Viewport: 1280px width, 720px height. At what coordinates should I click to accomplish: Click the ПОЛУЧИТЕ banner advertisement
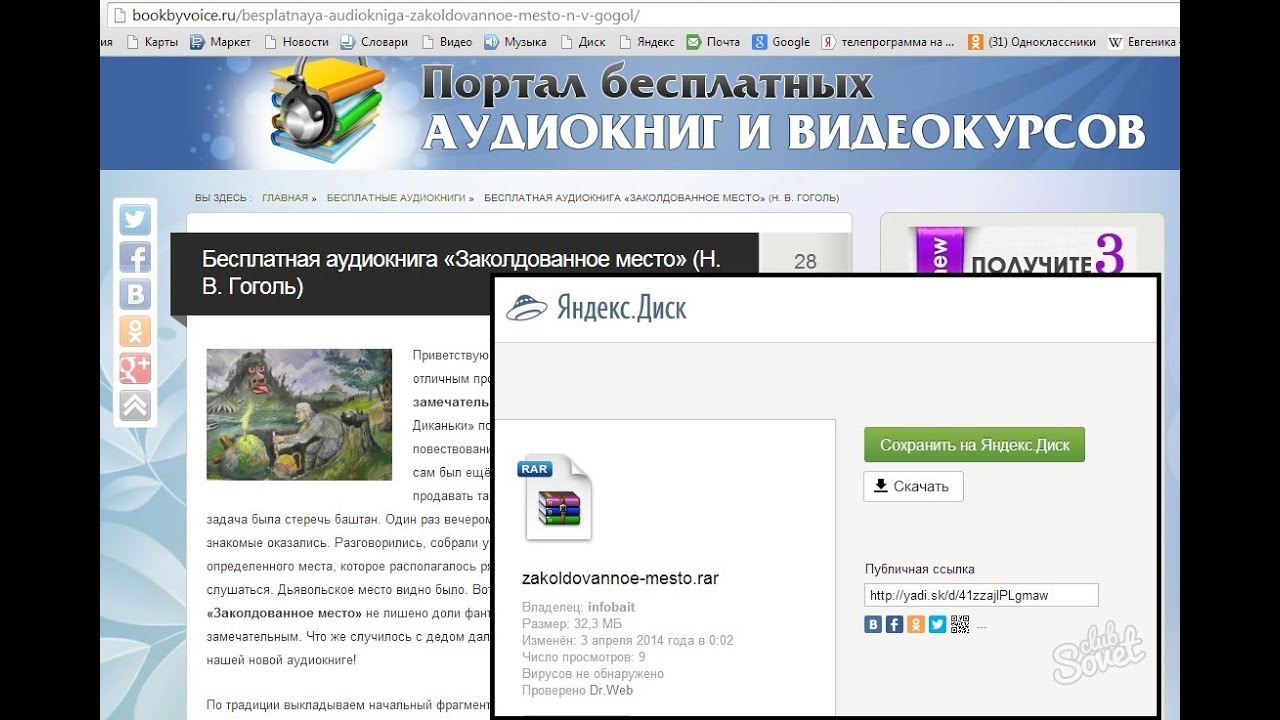[x=1022, y=250]
